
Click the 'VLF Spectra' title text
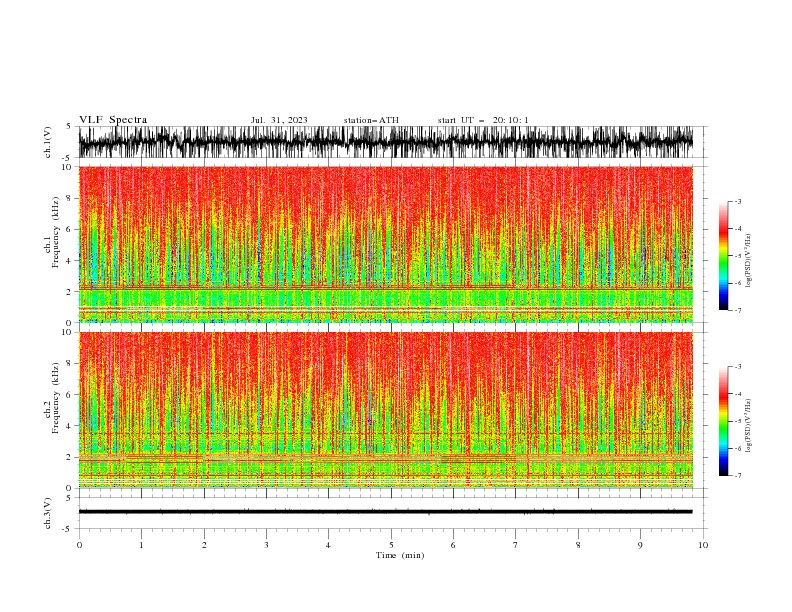click(x=113, y=120)
